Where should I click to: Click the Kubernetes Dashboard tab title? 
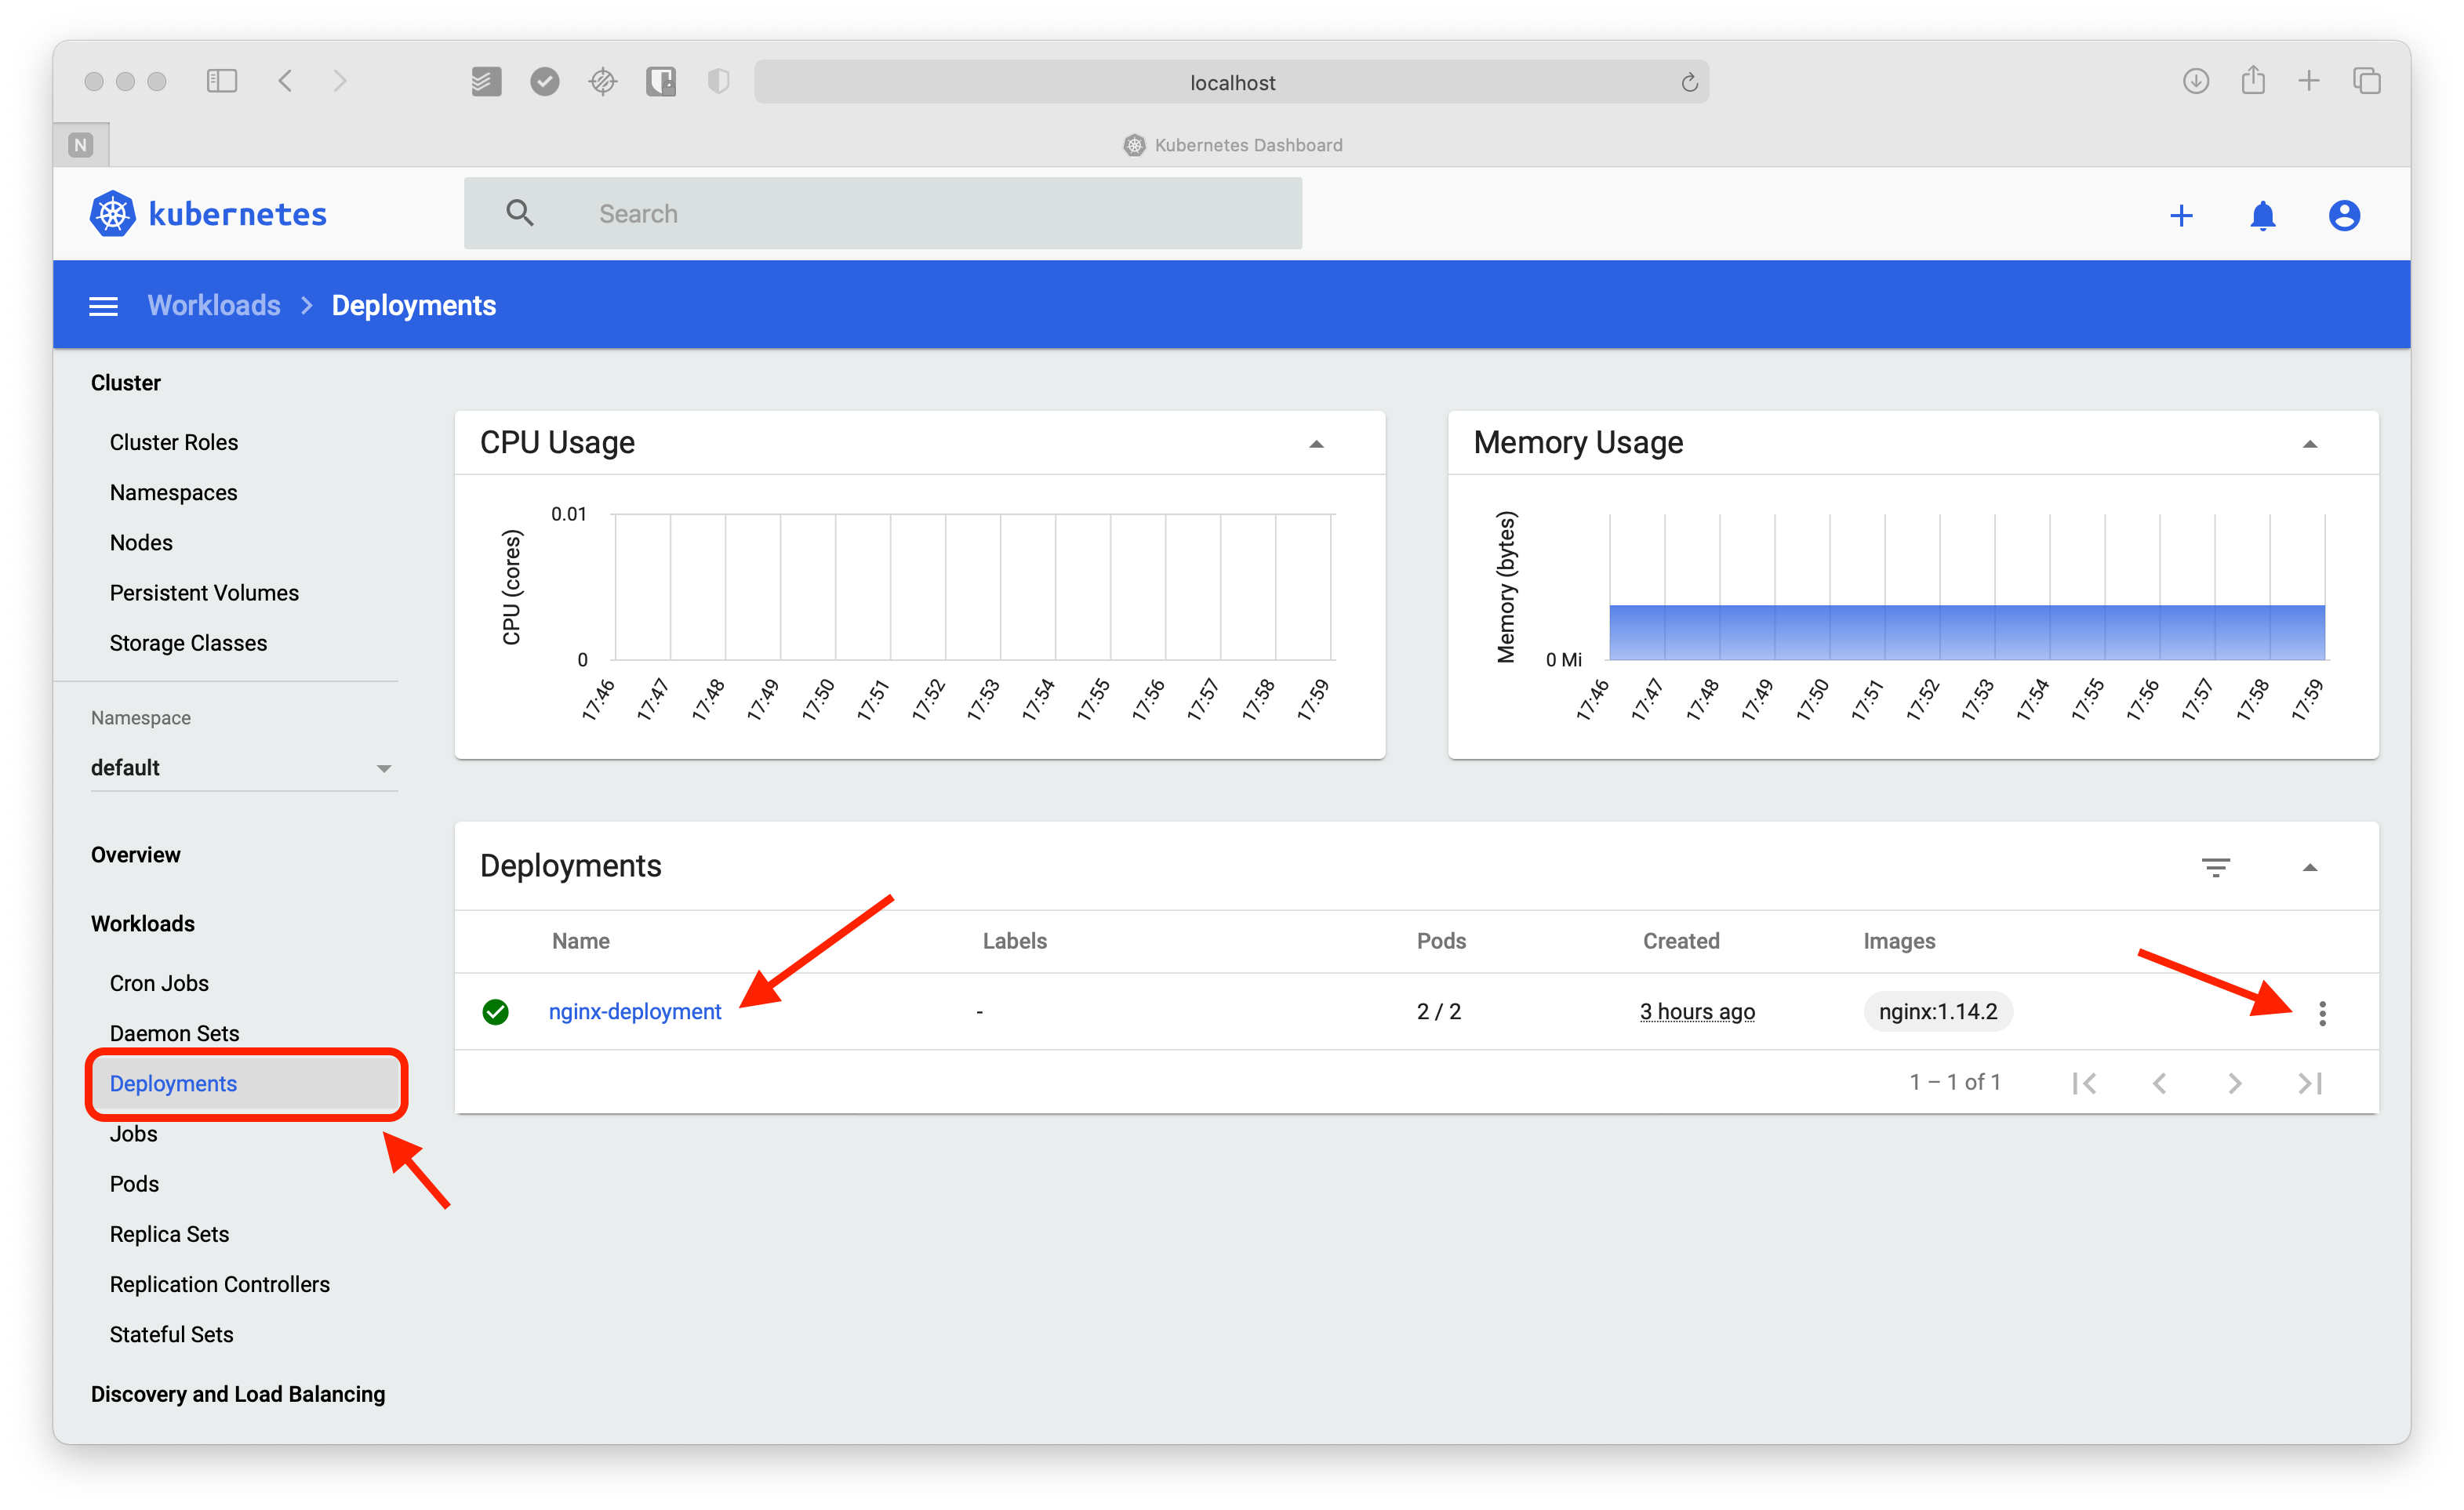pyautogui.click(x=1248, y=145)
